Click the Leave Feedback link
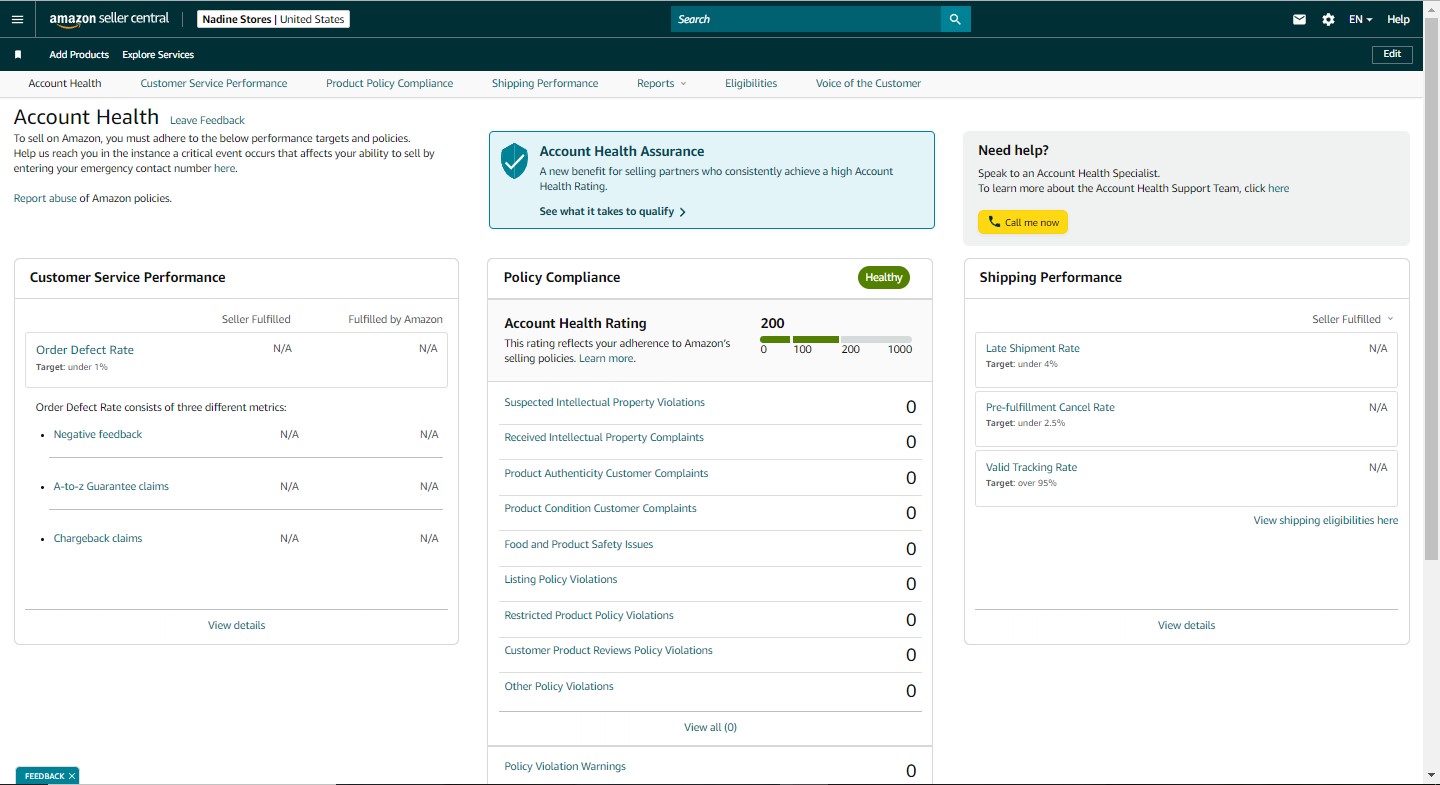1440x785 pixels. point(207,120)
